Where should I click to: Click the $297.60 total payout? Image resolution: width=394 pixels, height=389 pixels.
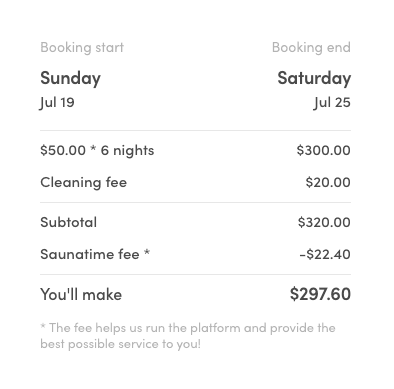320,294
